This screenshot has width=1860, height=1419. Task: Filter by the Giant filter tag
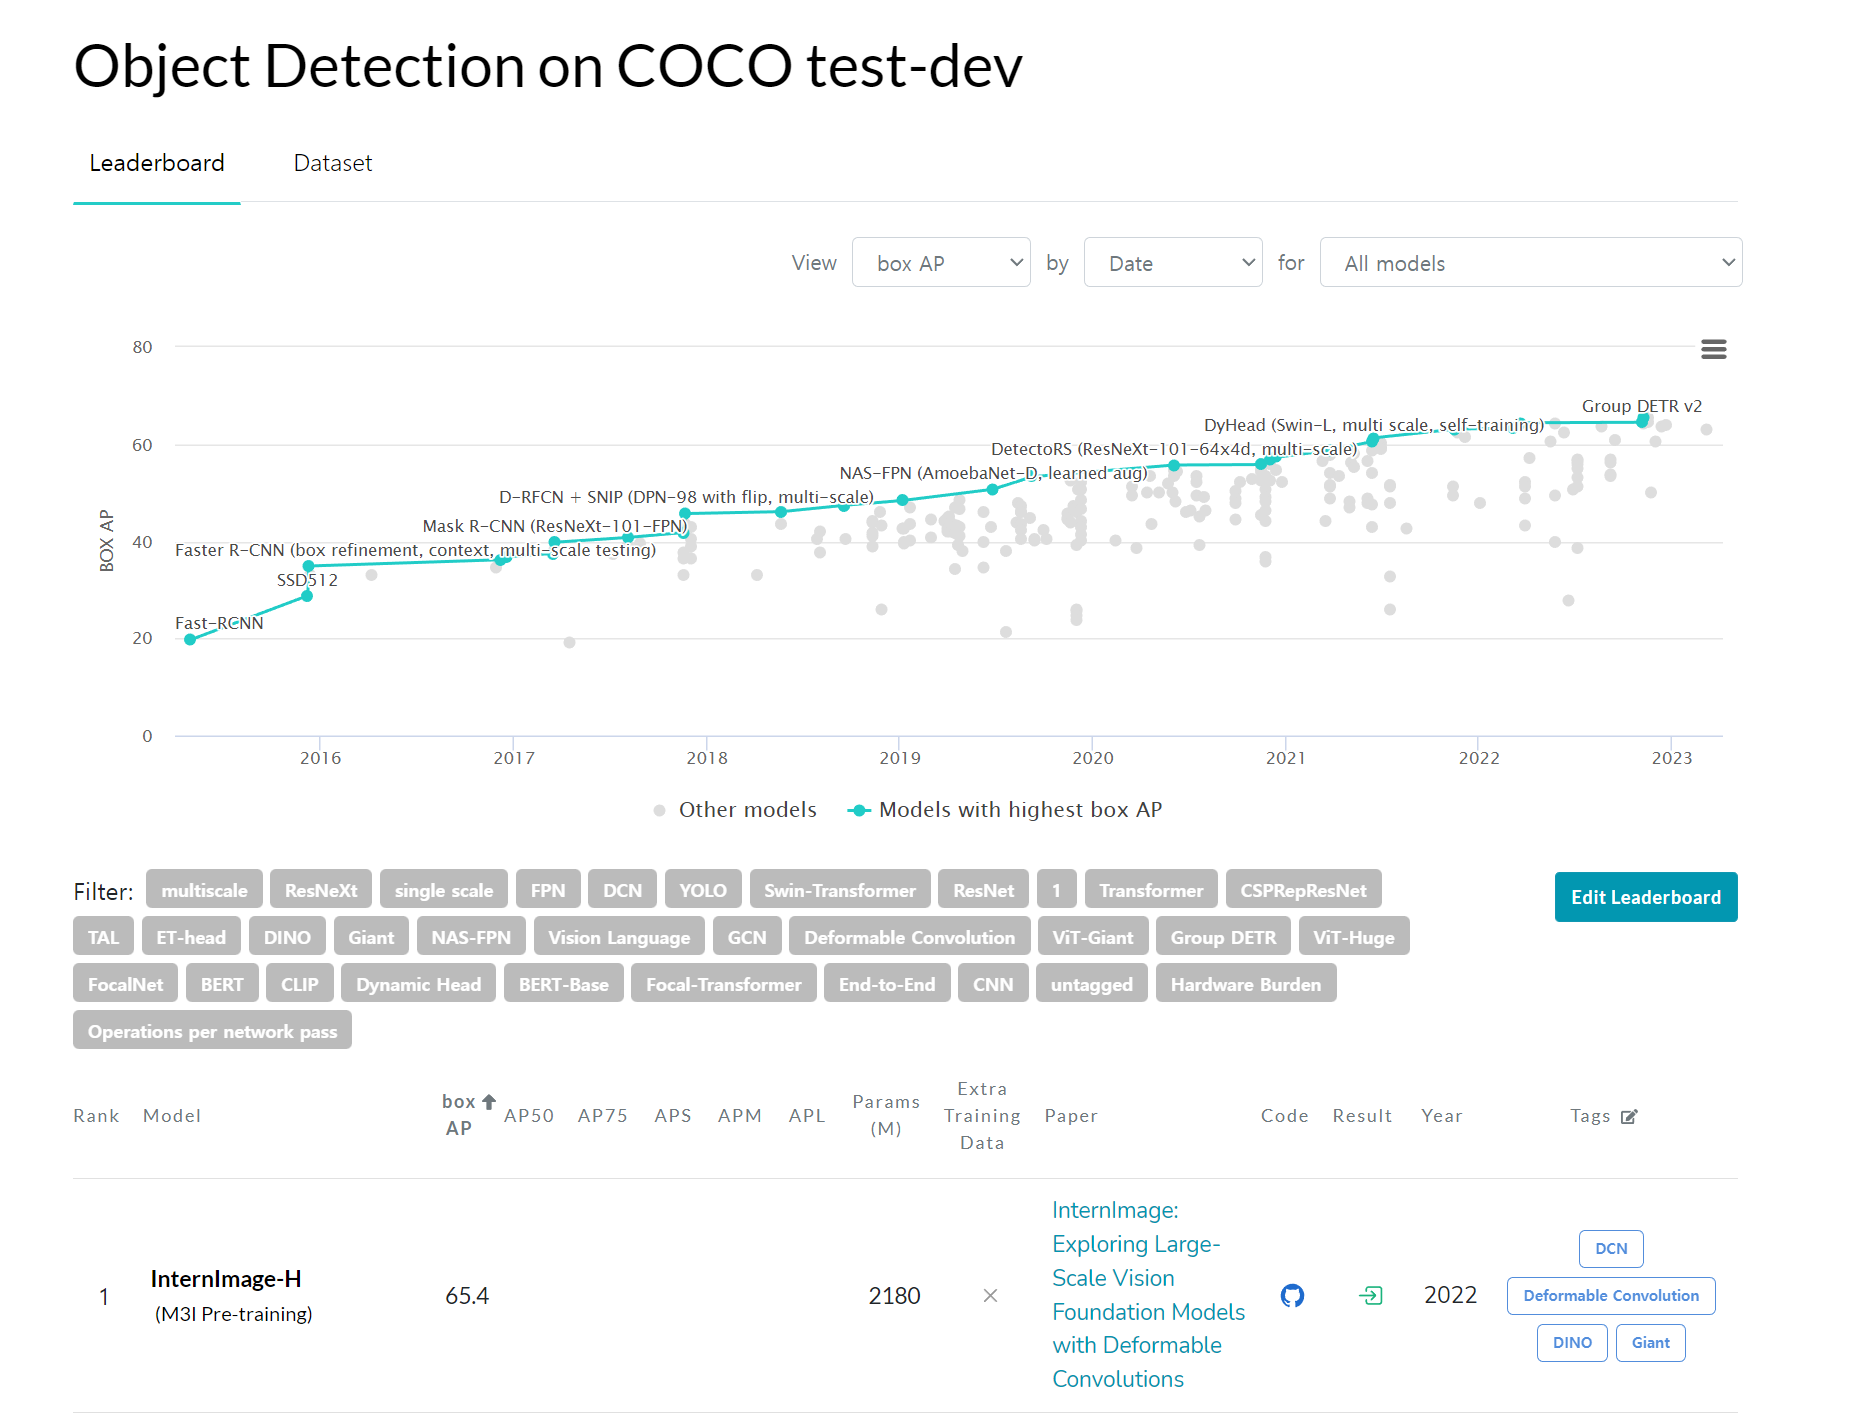point(371,937)
